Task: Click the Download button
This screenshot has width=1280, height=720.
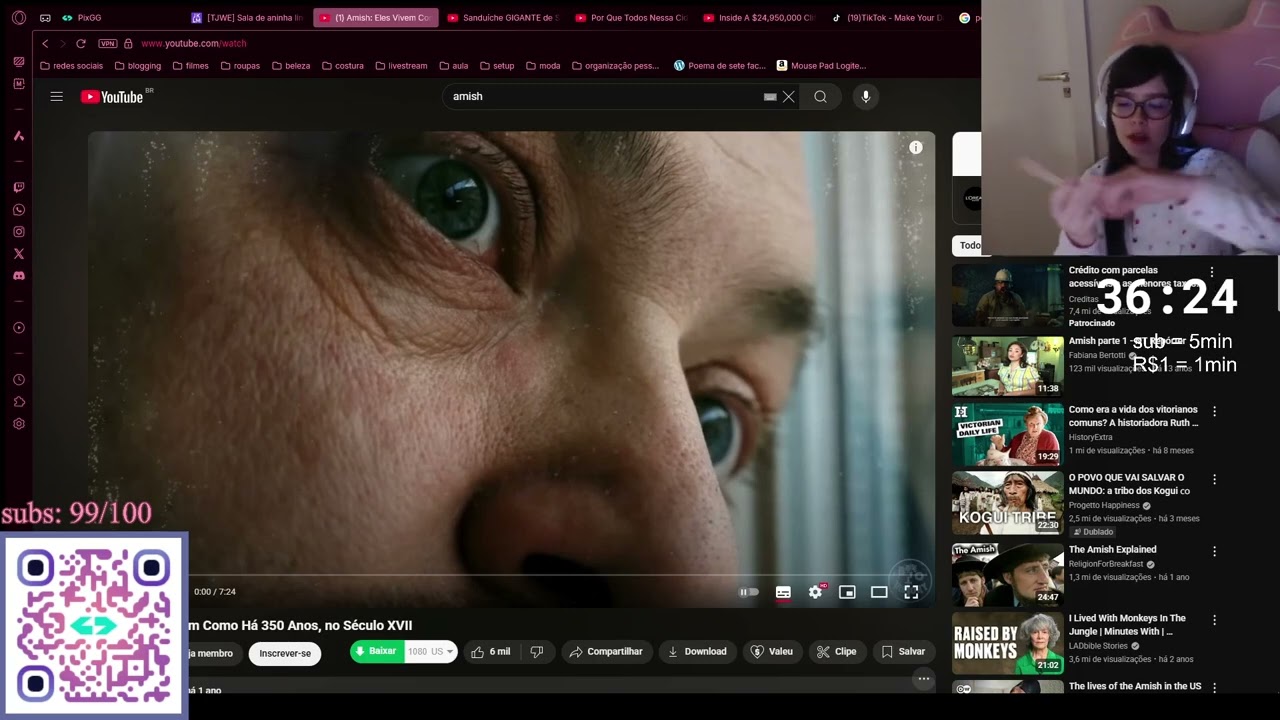Action: 697,652
